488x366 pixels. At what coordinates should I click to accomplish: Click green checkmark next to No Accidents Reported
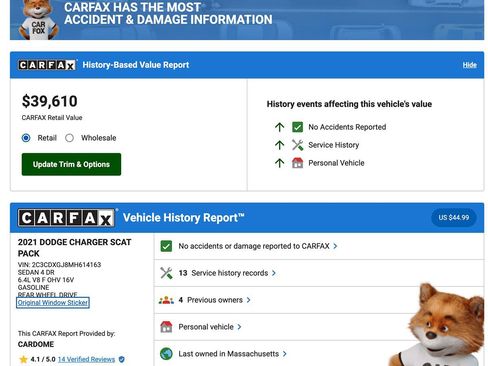coord(297,127)
